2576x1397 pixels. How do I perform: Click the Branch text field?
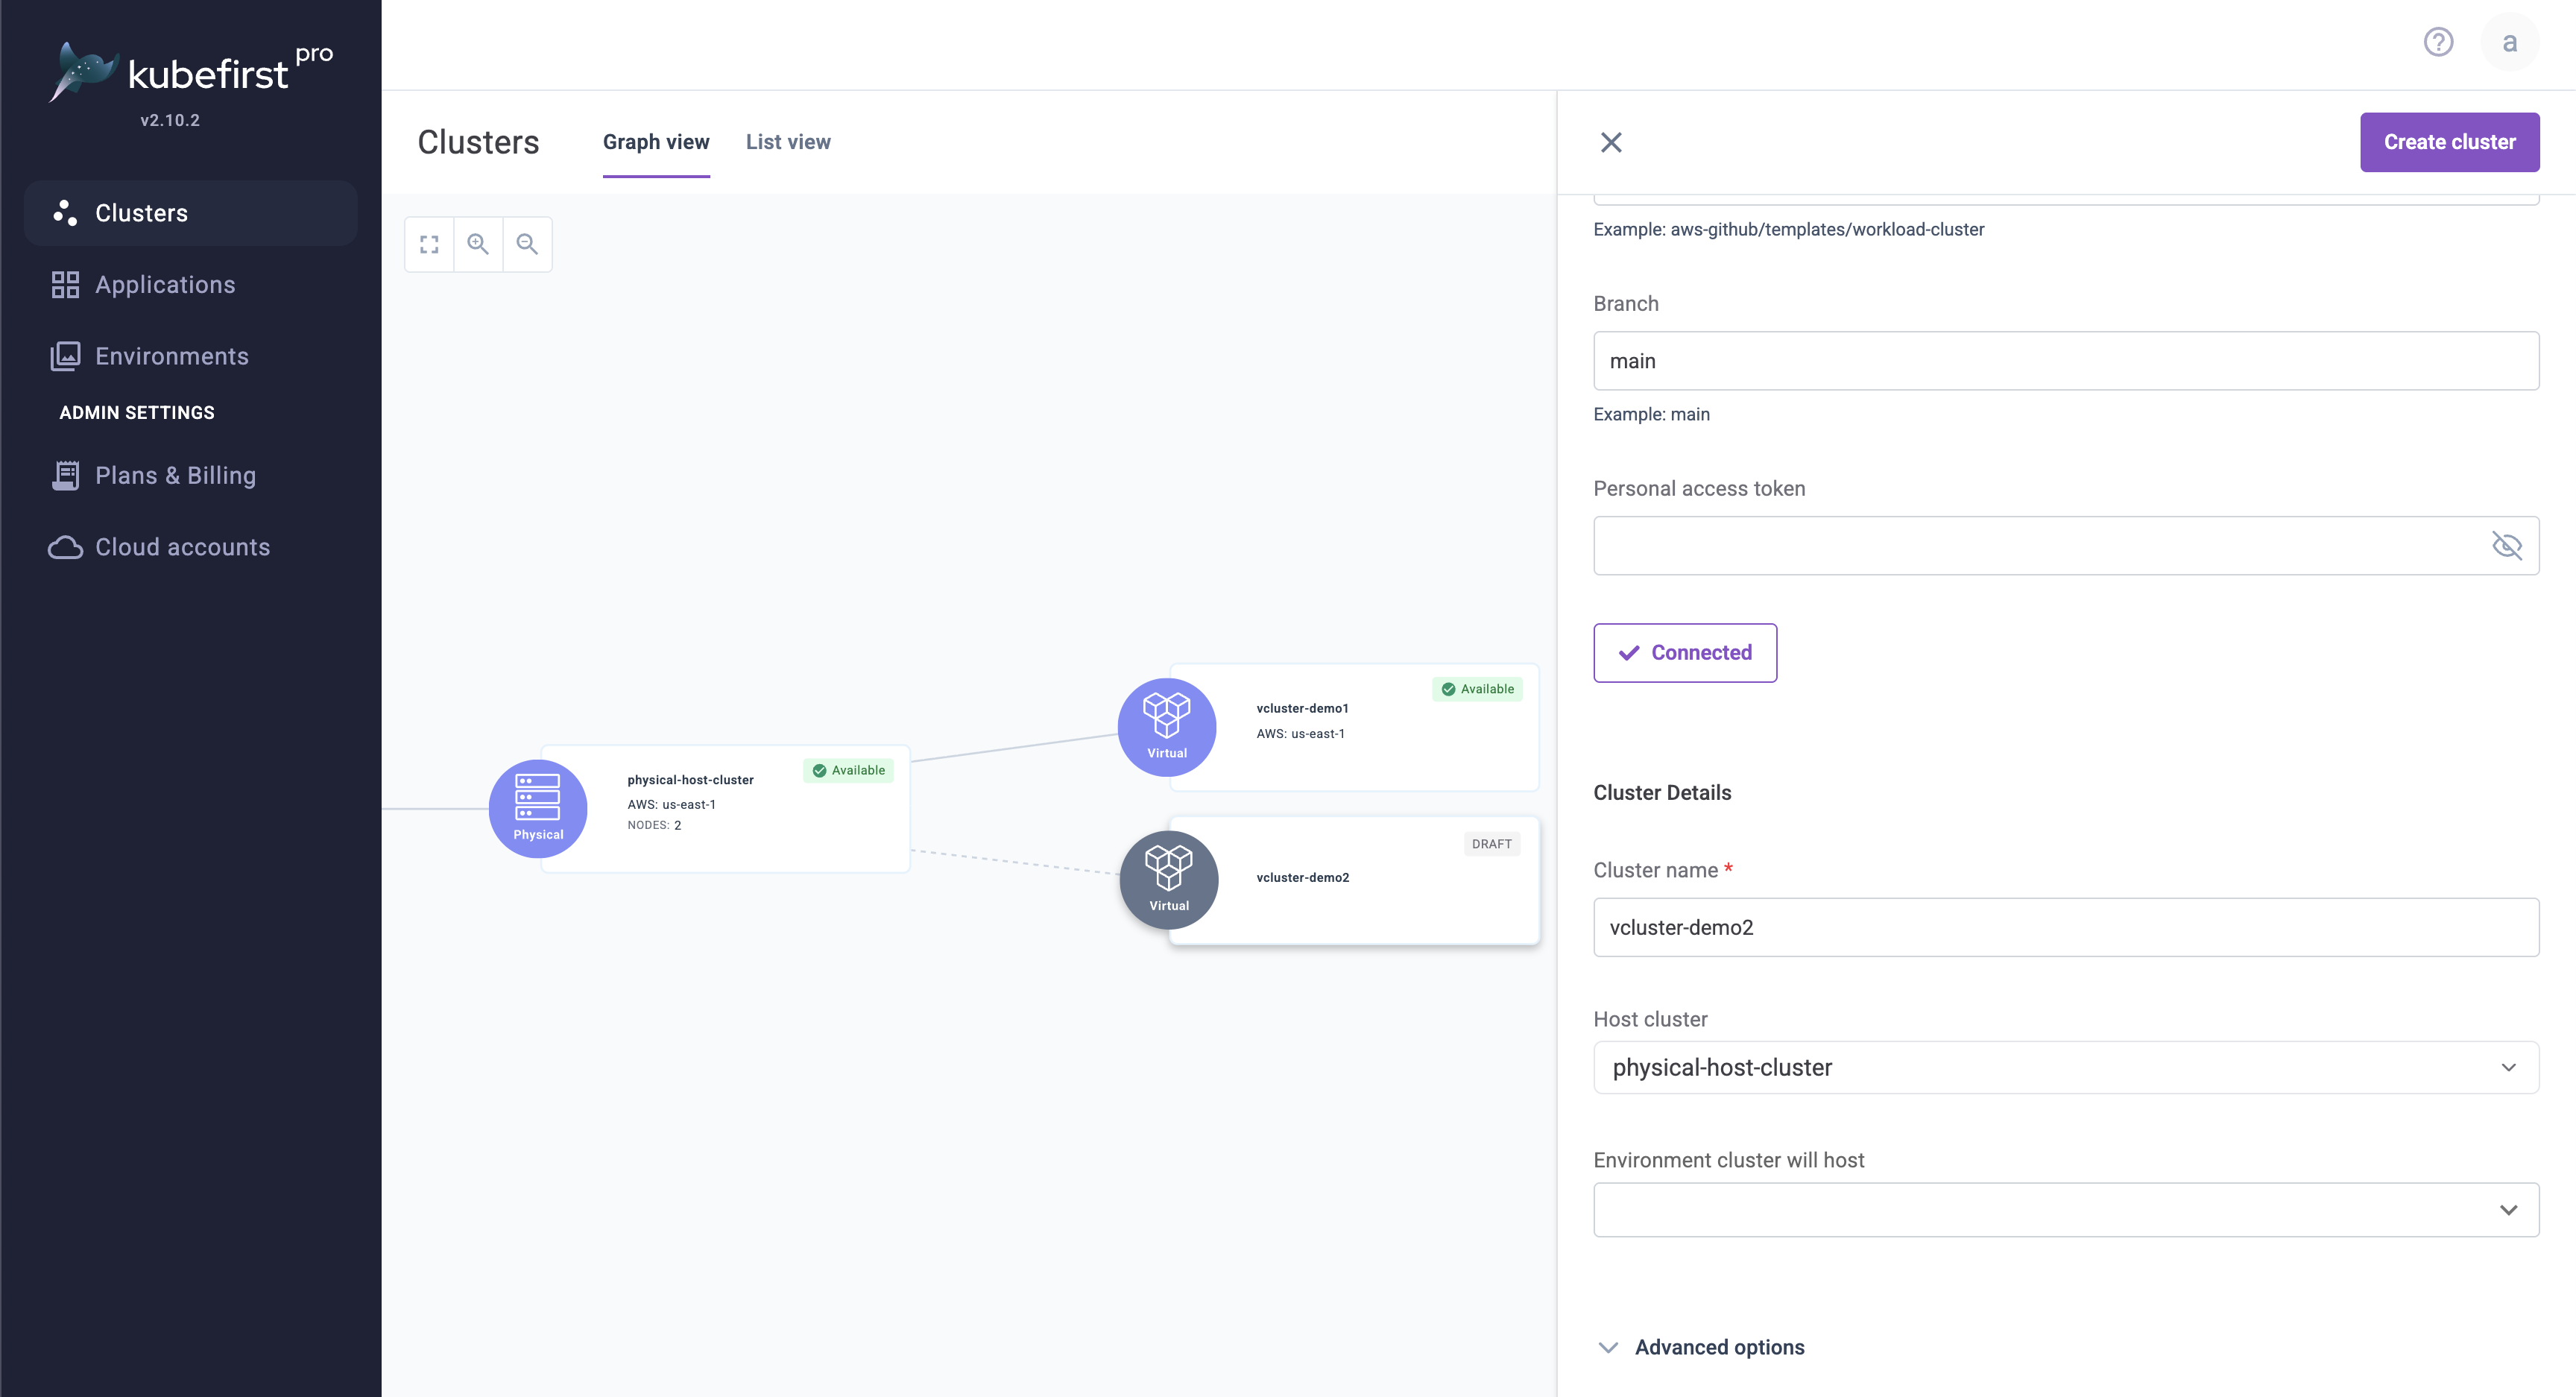pyautogui.click(x=2065, y=361)
